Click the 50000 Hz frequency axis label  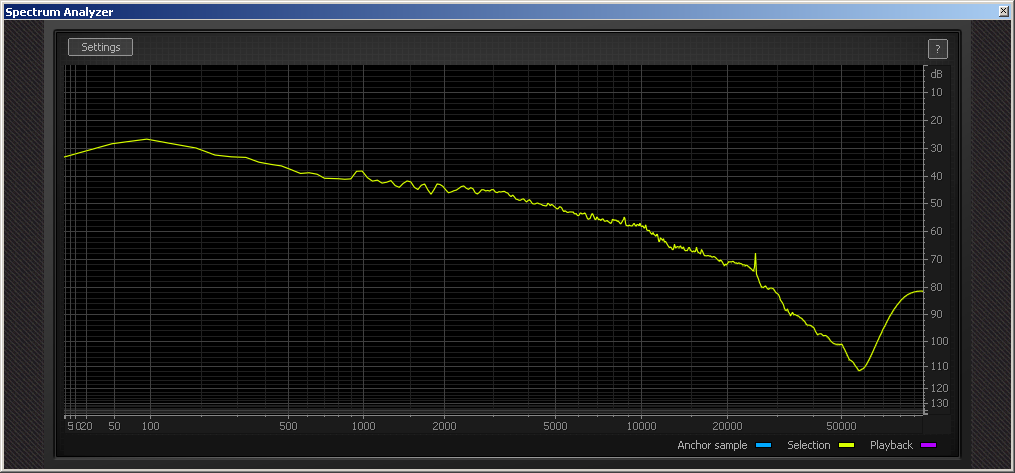[841, 426]
